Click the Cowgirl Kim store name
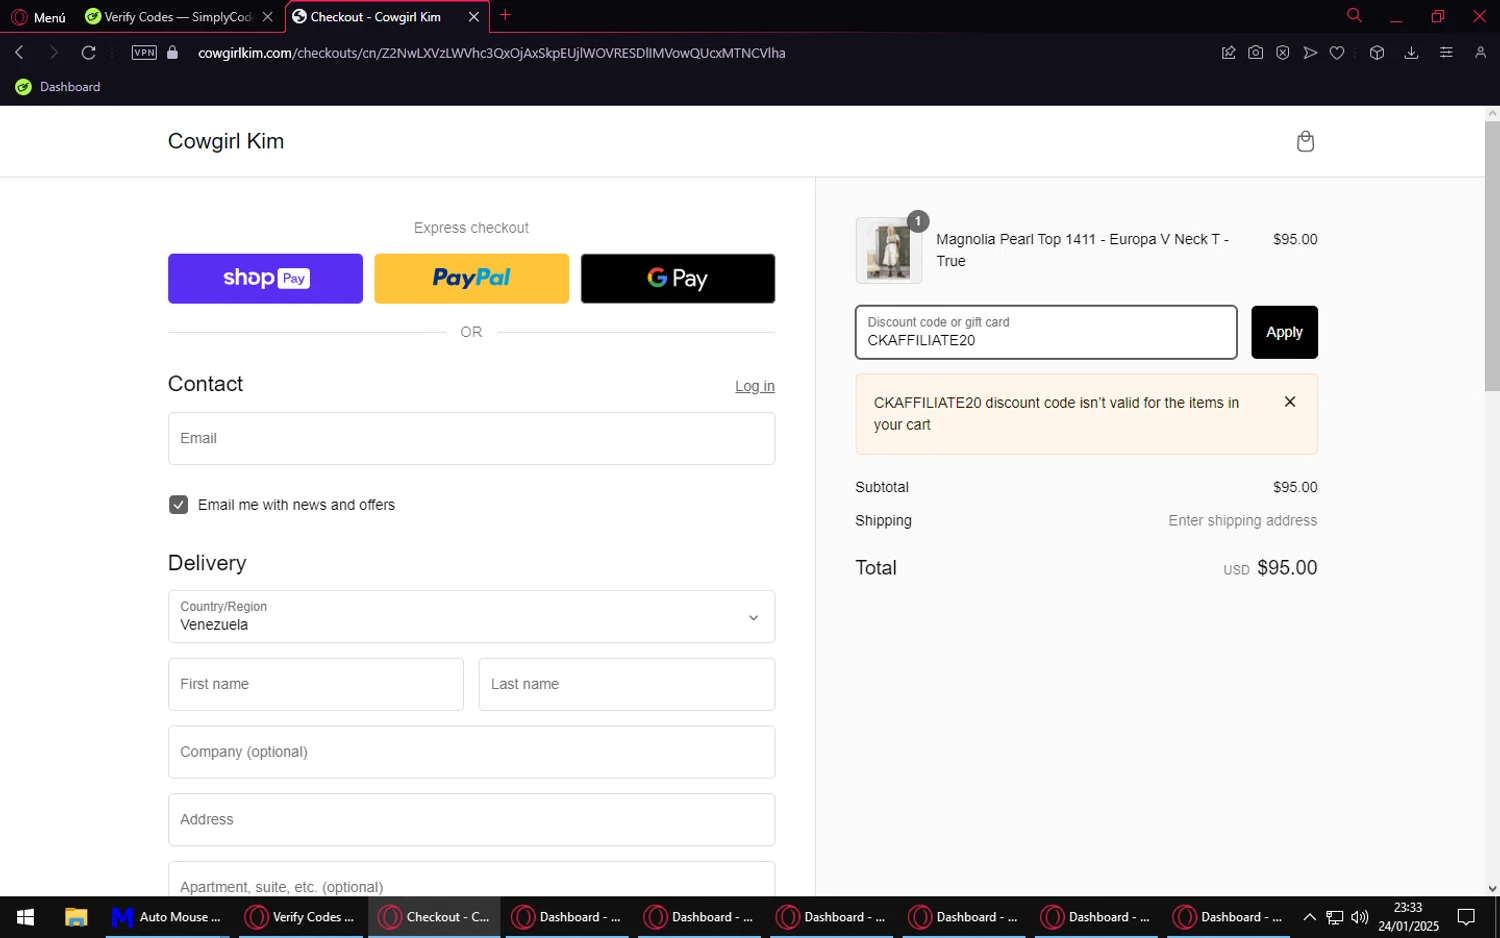Screen dimensions: 1500x938 coord(226,141)
